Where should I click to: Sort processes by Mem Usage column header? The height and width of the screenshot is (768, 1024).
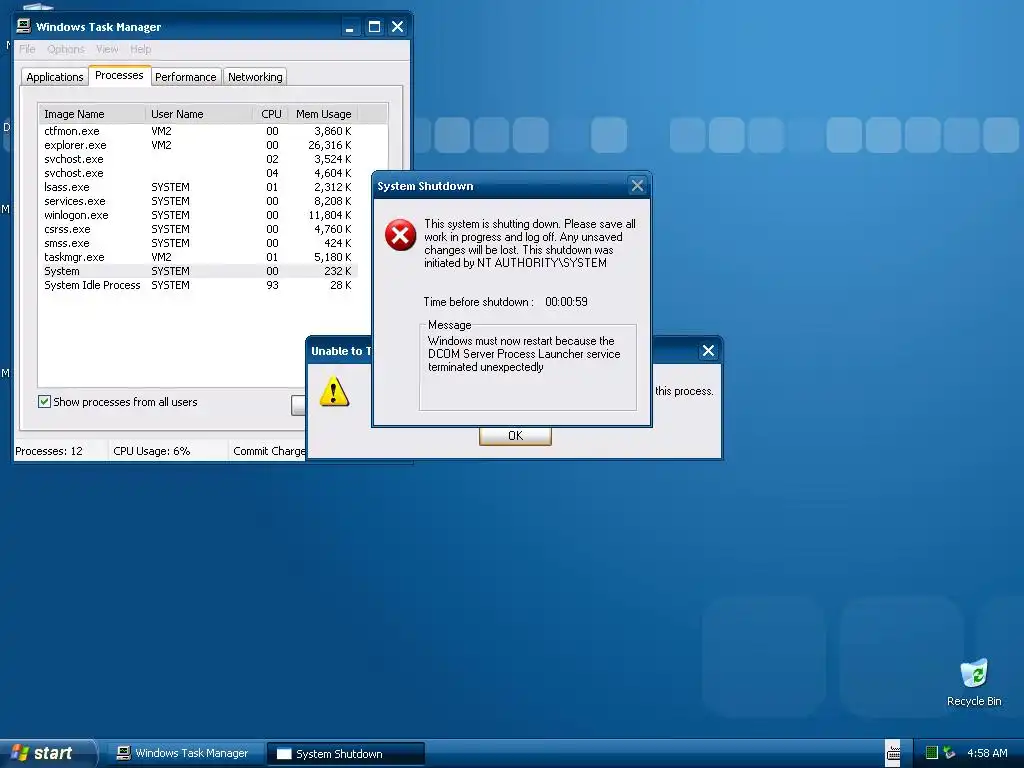(x=323, y=114)
